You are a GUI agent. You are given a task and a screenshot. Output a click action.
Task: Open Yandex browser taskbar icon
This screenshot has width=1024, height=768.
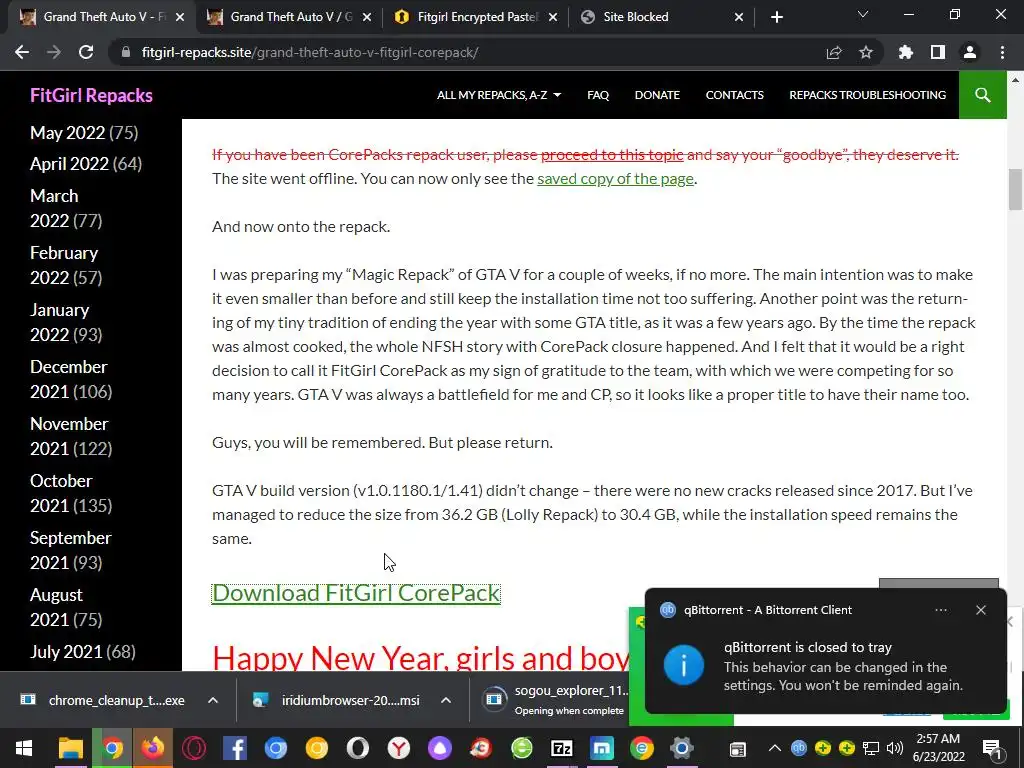coord(398,748)
